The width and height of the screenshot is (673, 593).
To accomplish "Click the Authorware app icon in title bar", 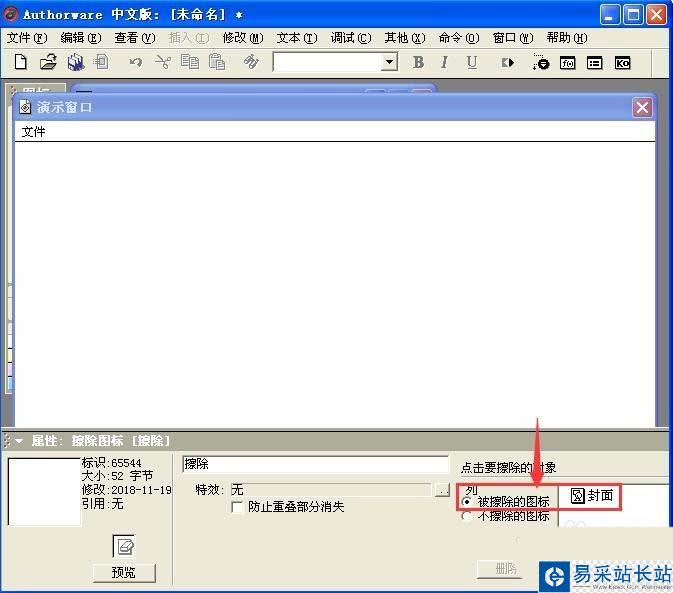I will [x=10, y=14].
